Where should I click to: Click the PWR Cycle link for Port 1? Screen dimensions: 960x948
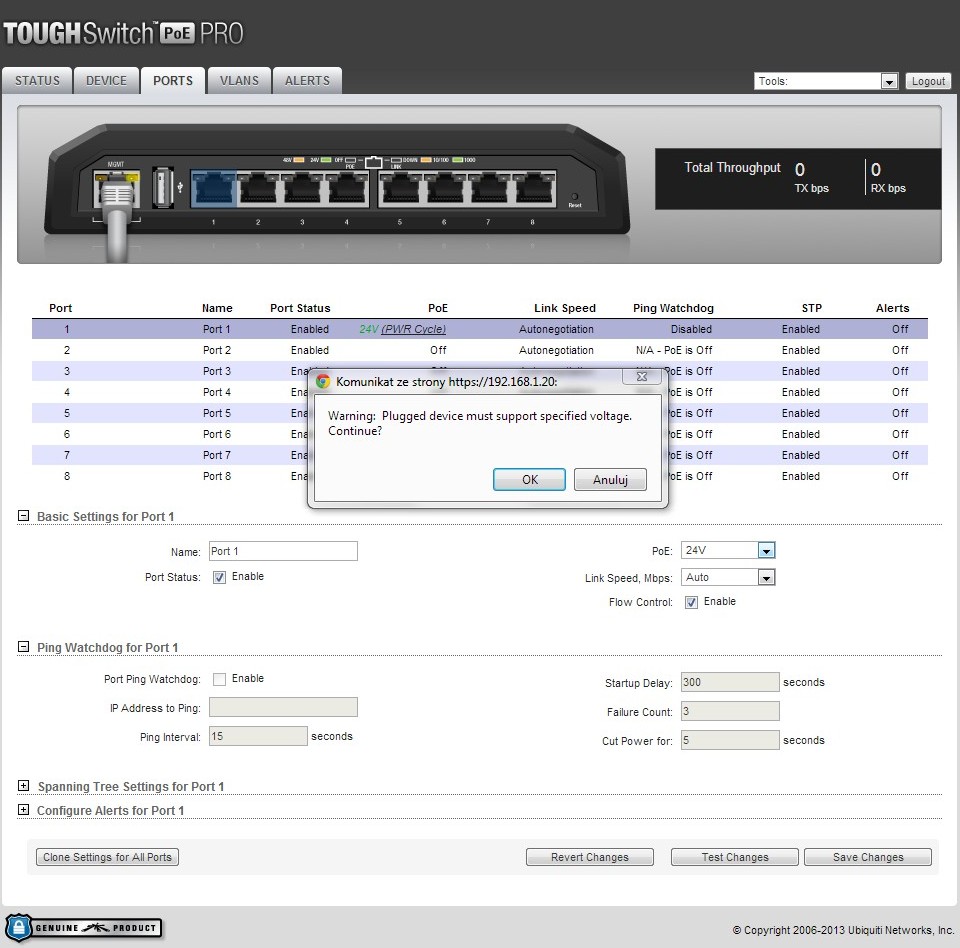413,329
